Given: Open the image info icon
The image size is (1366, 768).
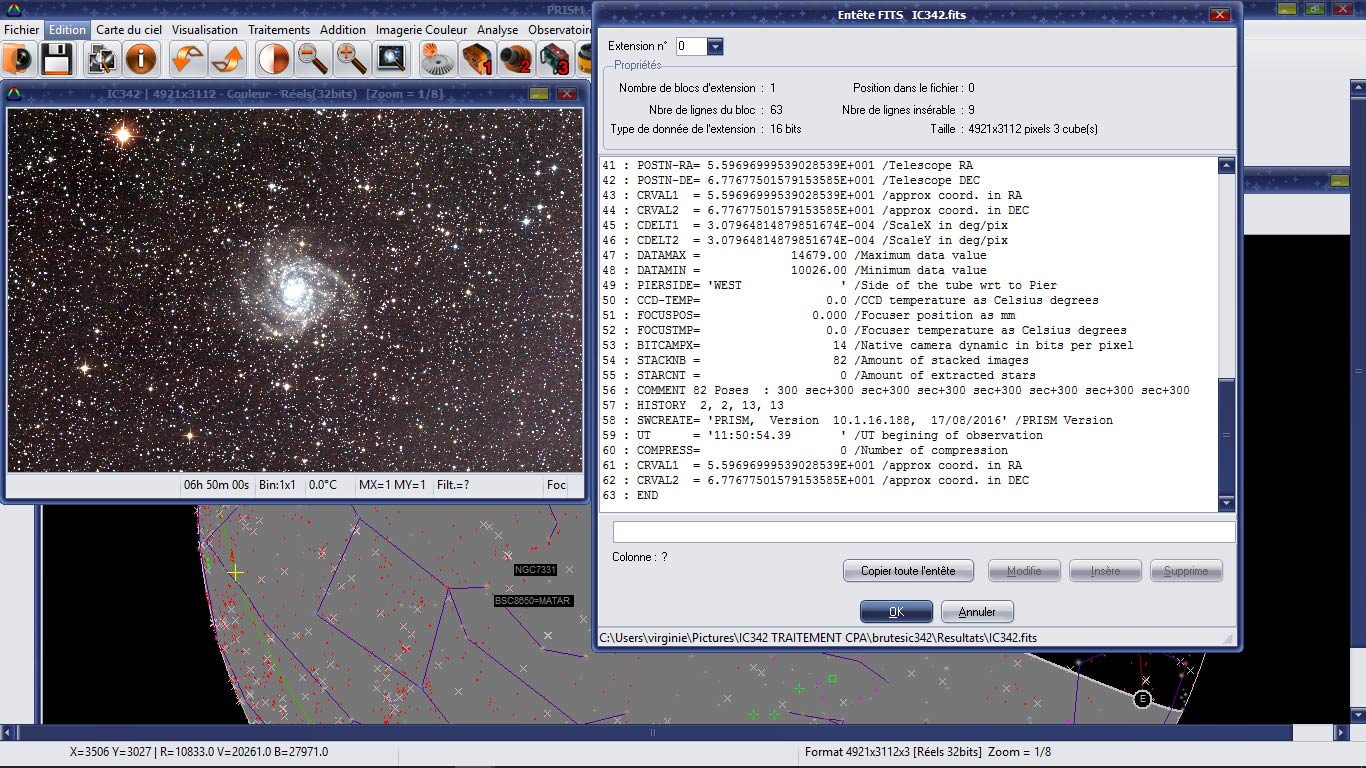Looking at the screenshot, I should click(141, 59).
